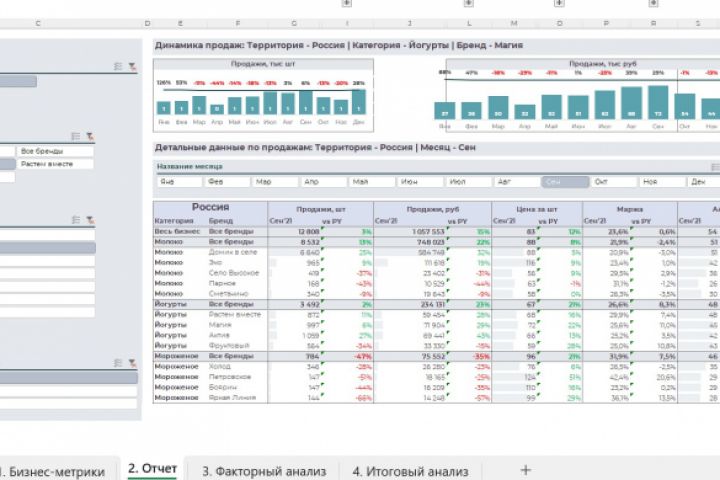Click the Маржа column group header

pos(630,209)
